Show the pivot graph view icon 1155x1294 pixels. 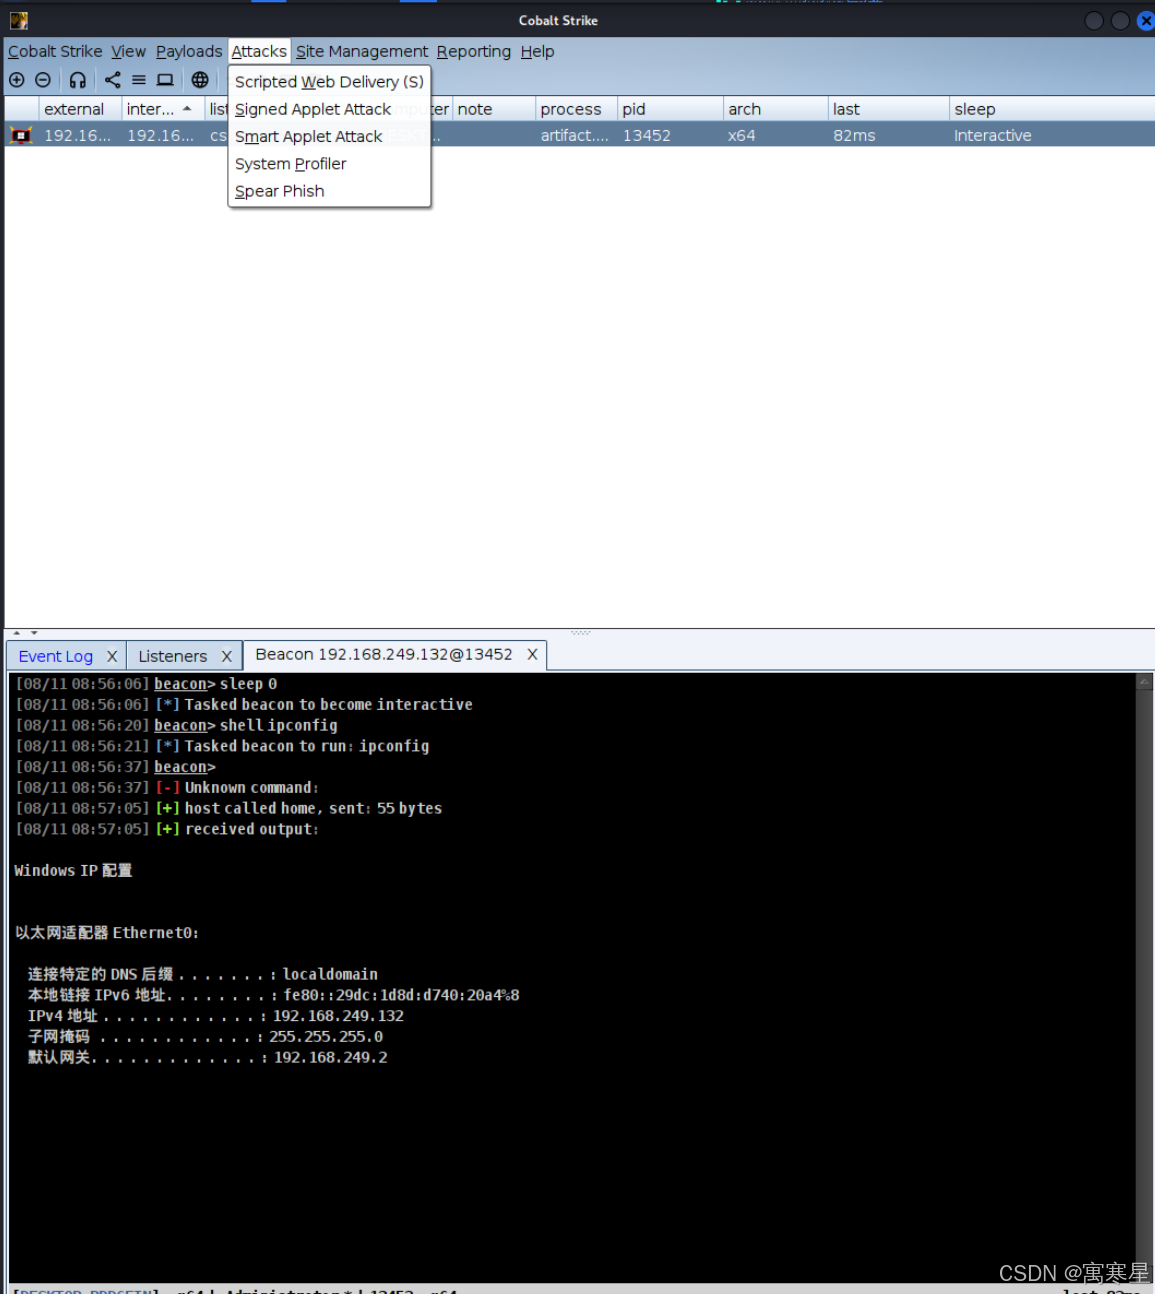(x=113, y=80)
